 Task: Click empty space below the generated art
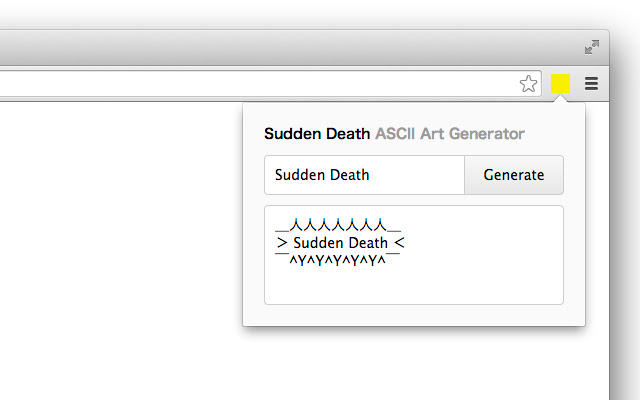pyautogui.click(x=413, y=286)
